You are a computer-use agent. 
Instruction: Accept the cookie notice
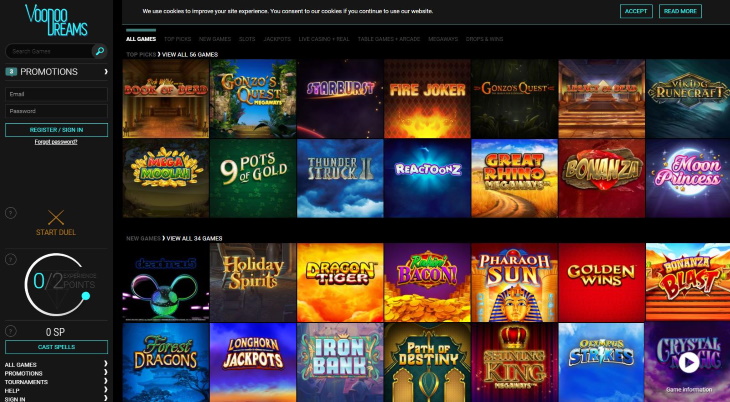point(636,11)
